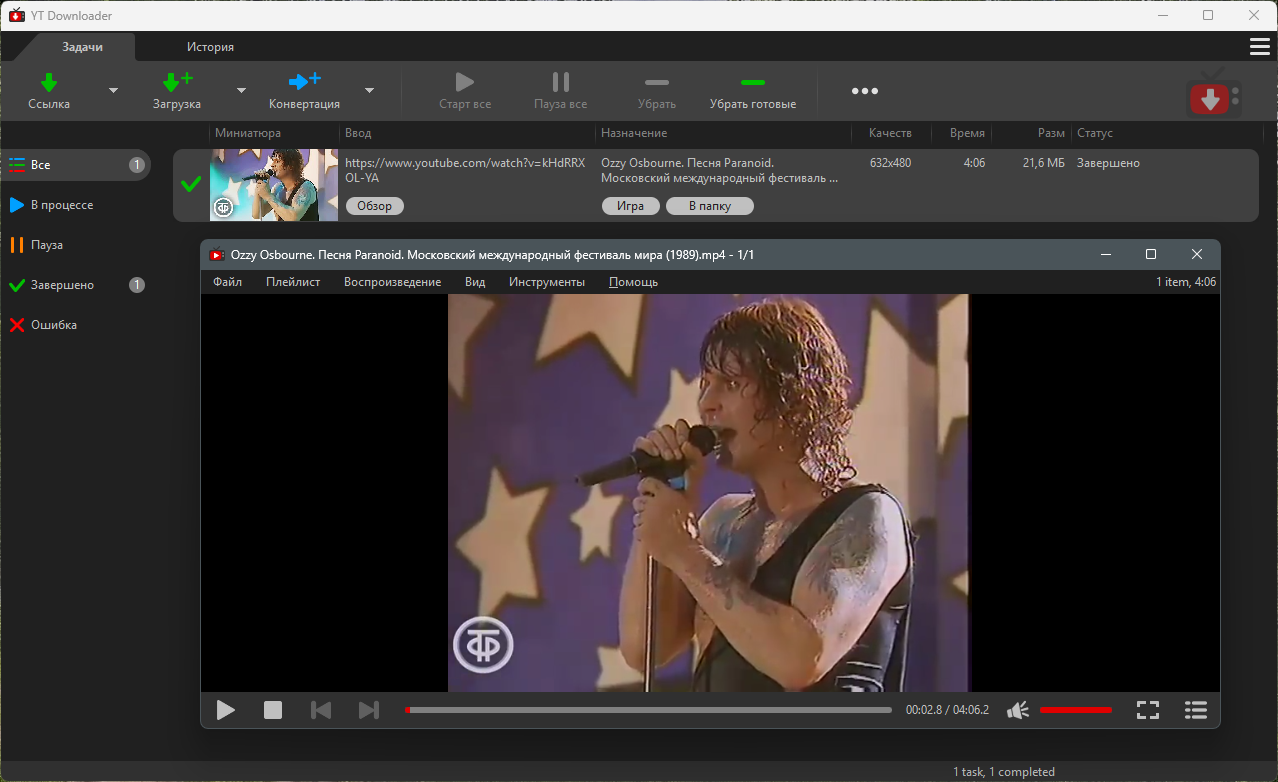Mute audio with the speaker icon
This screenshot has height=782, width=1278.
pyautogui.click(x=1018, y=710)
